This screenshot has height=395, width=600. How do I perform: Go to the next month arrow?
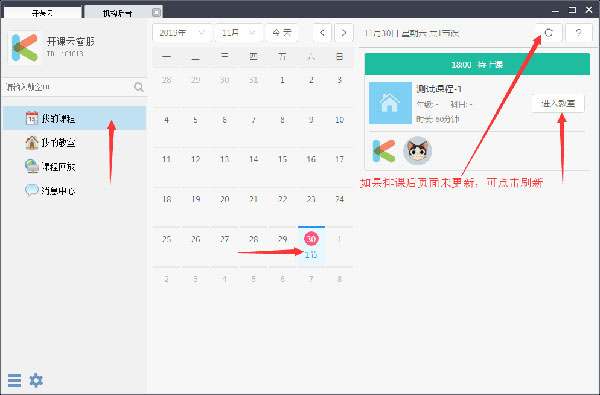[344, 33]
